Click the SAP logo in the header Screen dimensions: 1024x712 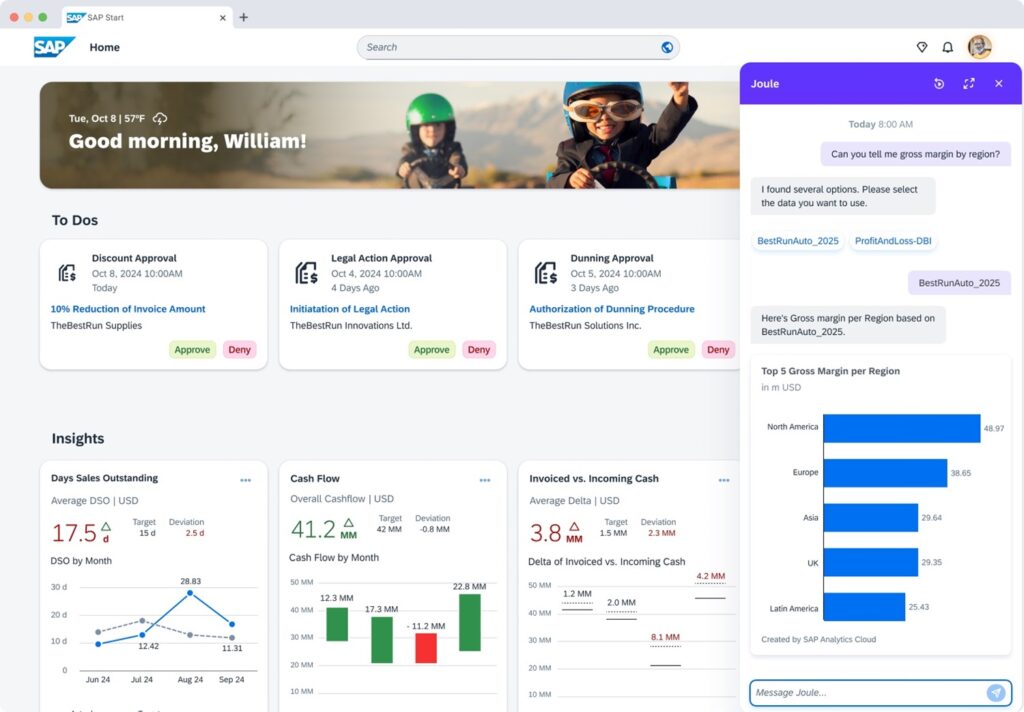[x=54, y=47]
